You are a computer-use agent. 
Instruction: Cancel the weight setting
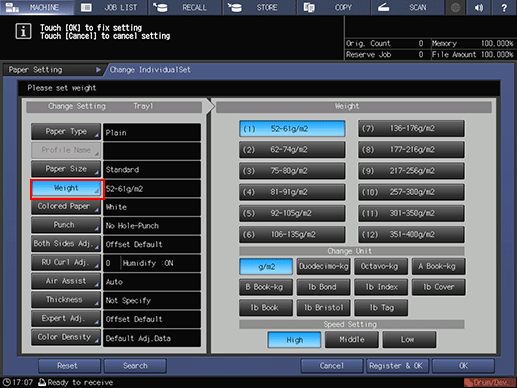[x=332, y=366]
